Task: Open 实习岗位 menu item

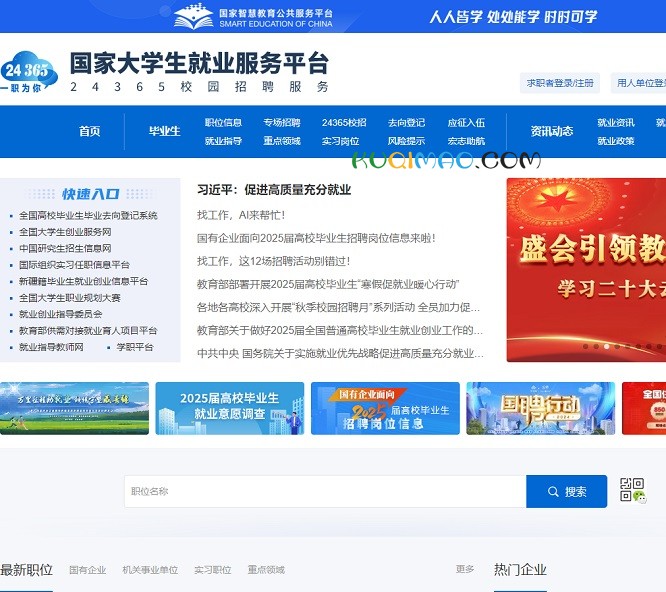Action: 341,141
